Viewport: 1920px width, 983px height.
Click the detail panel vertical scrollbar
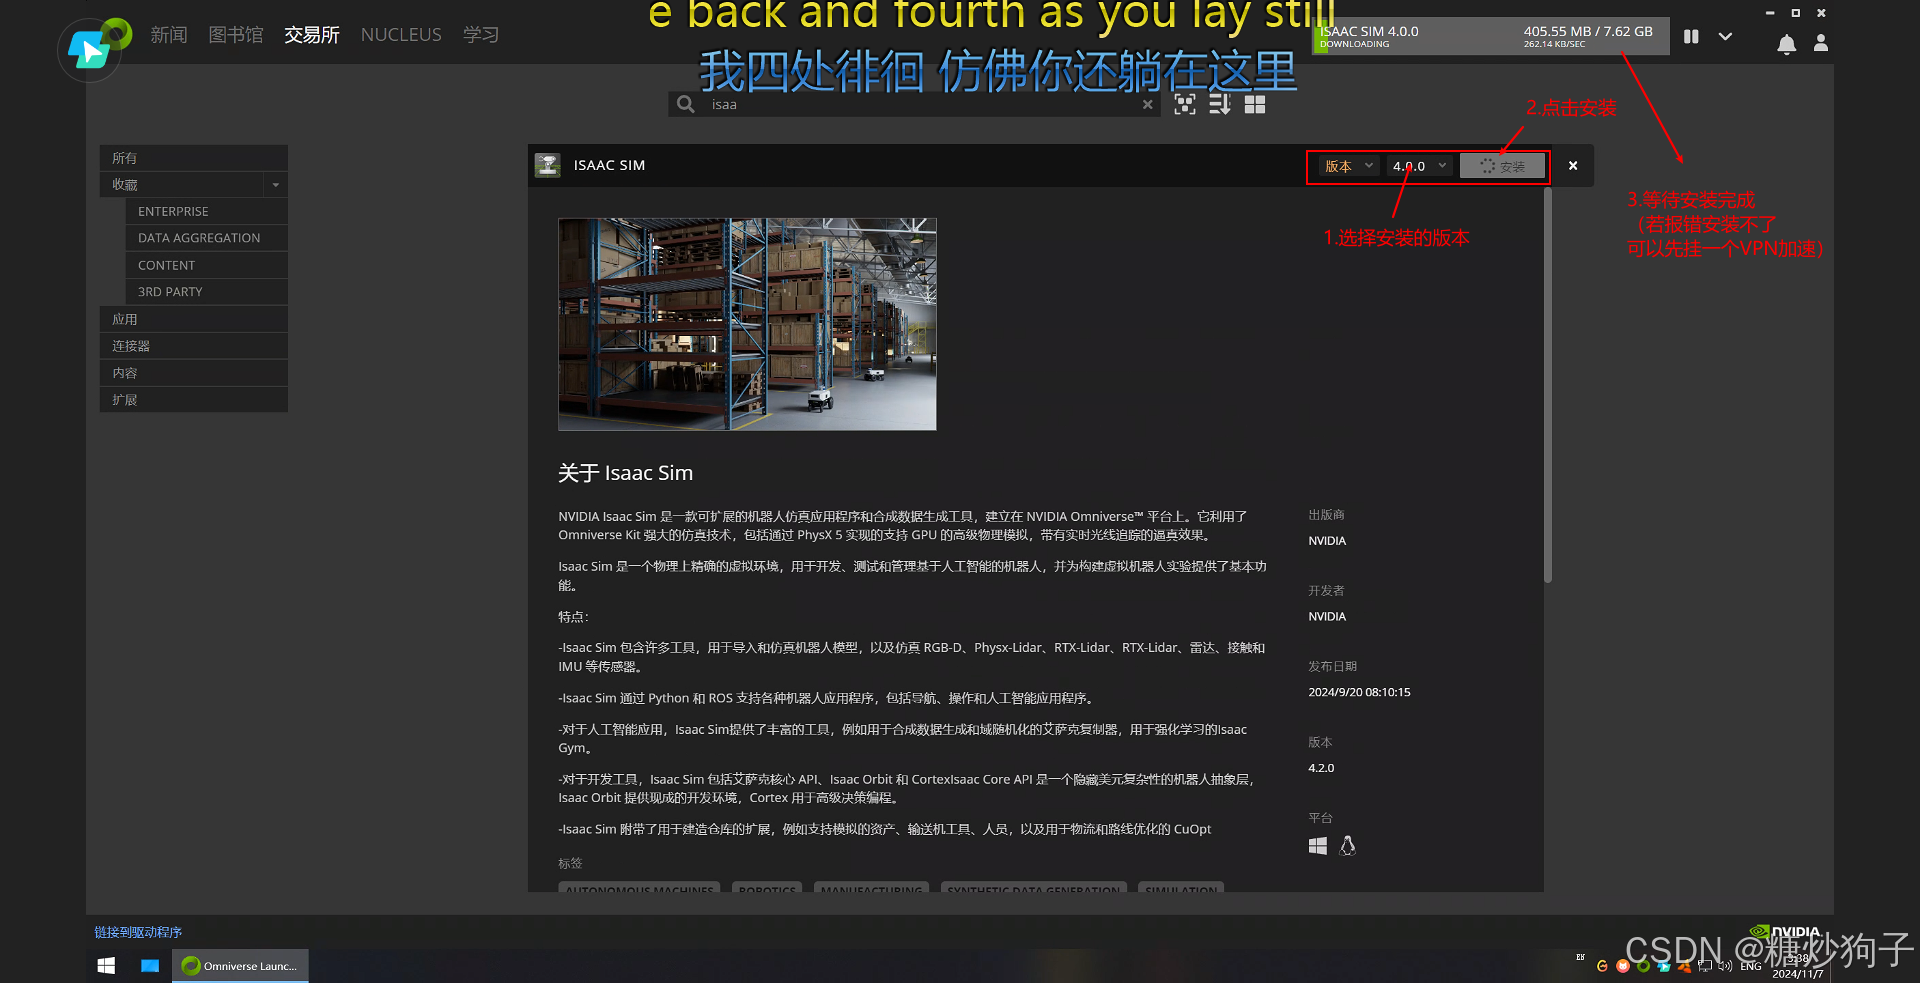[1548, 385]
